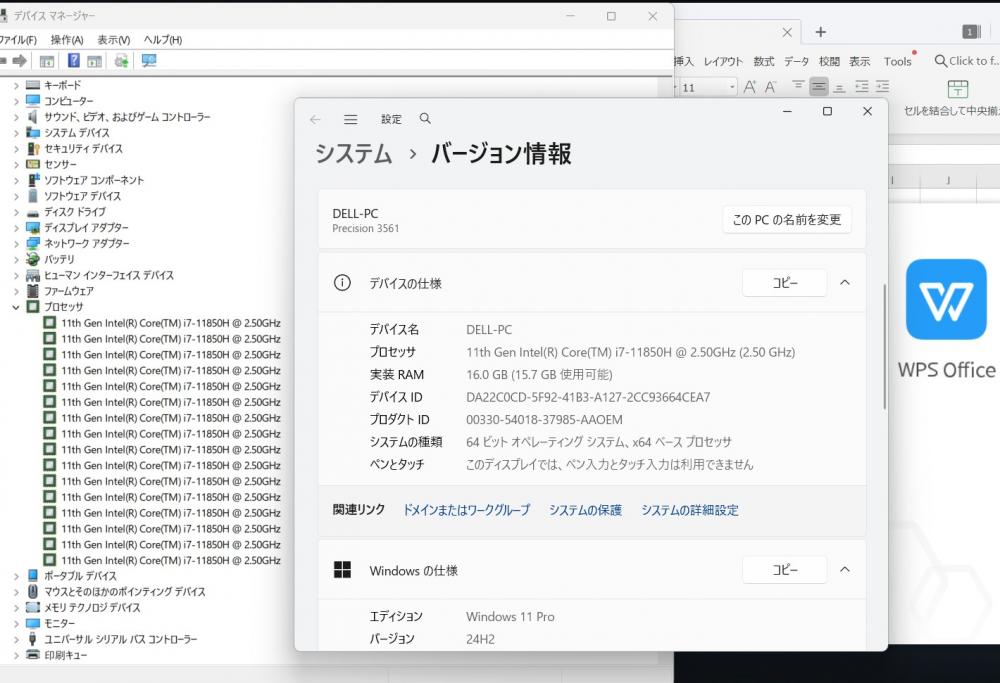This screenshot has height=683, width=1000.
Task: Open the Settings hamburger navigation menu
Action: coord(350,119)
